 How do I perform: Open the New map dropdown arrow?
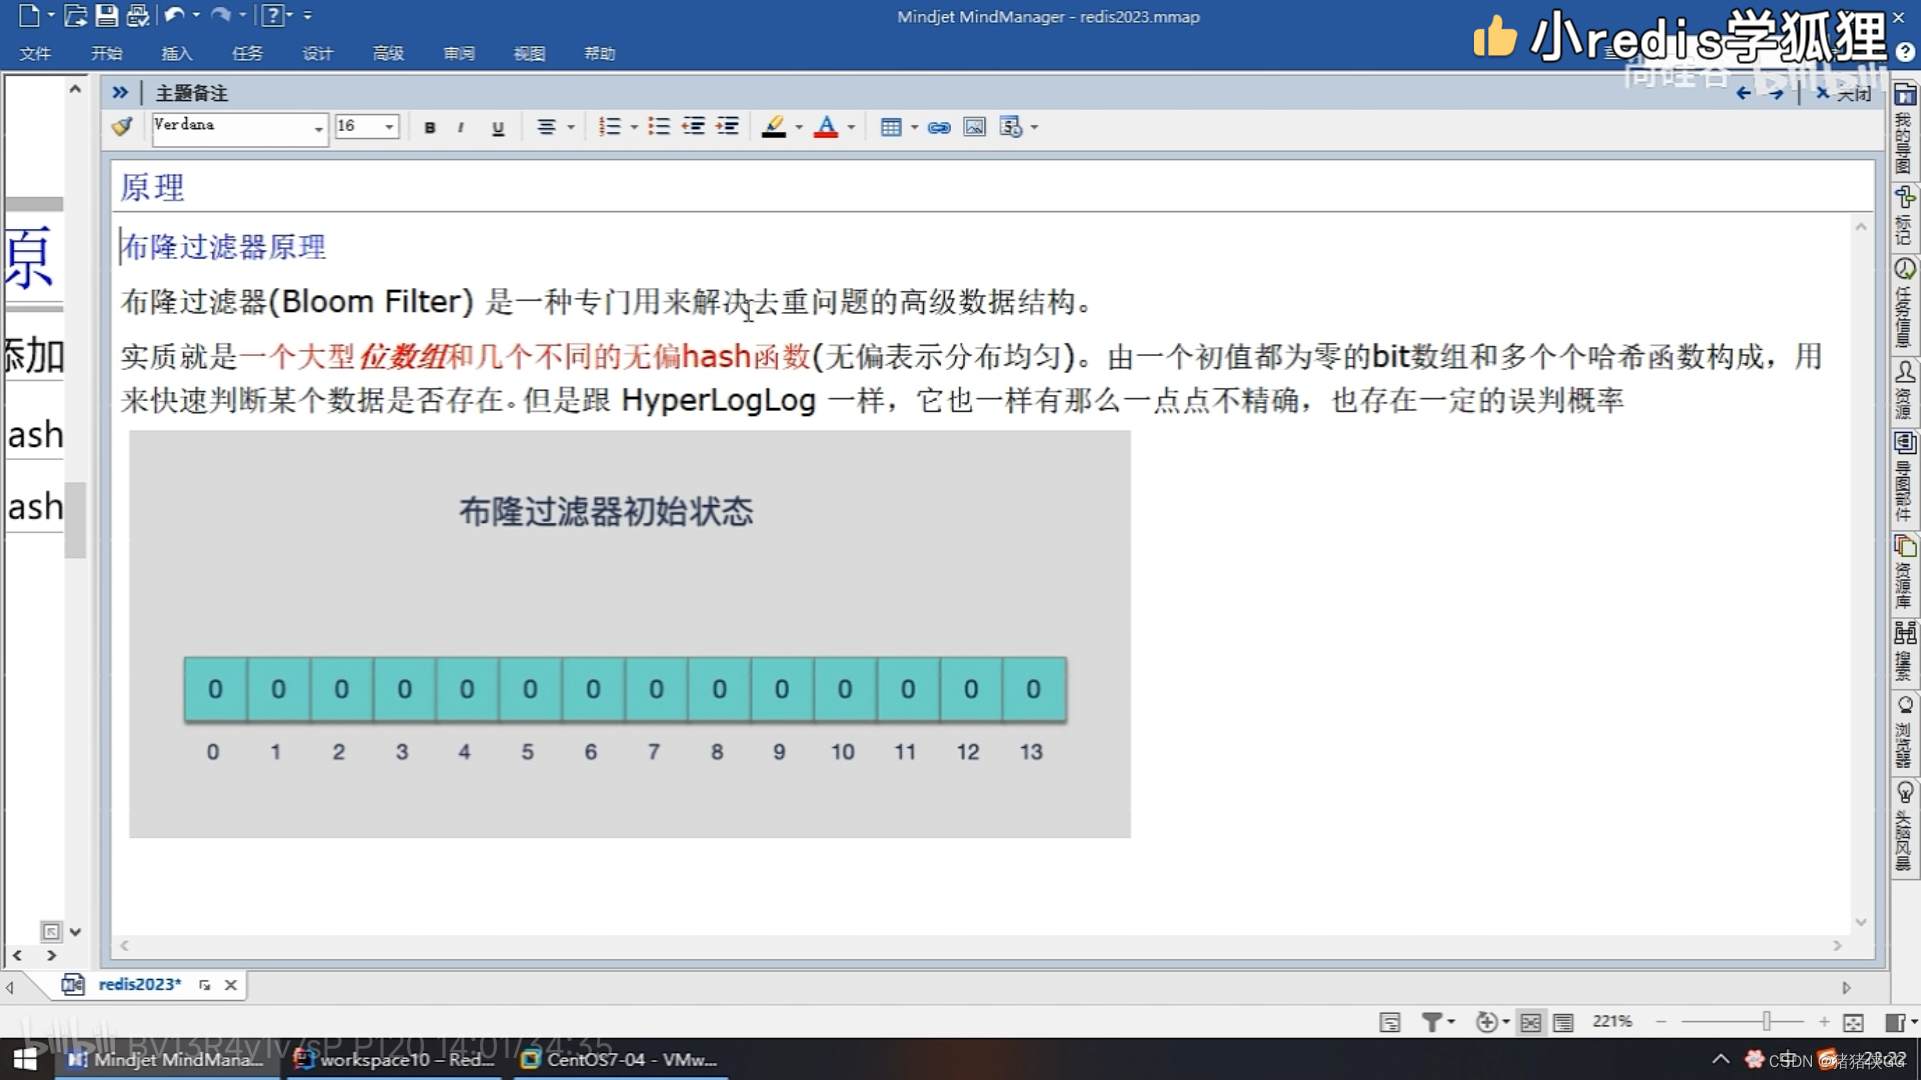point(51,15)
